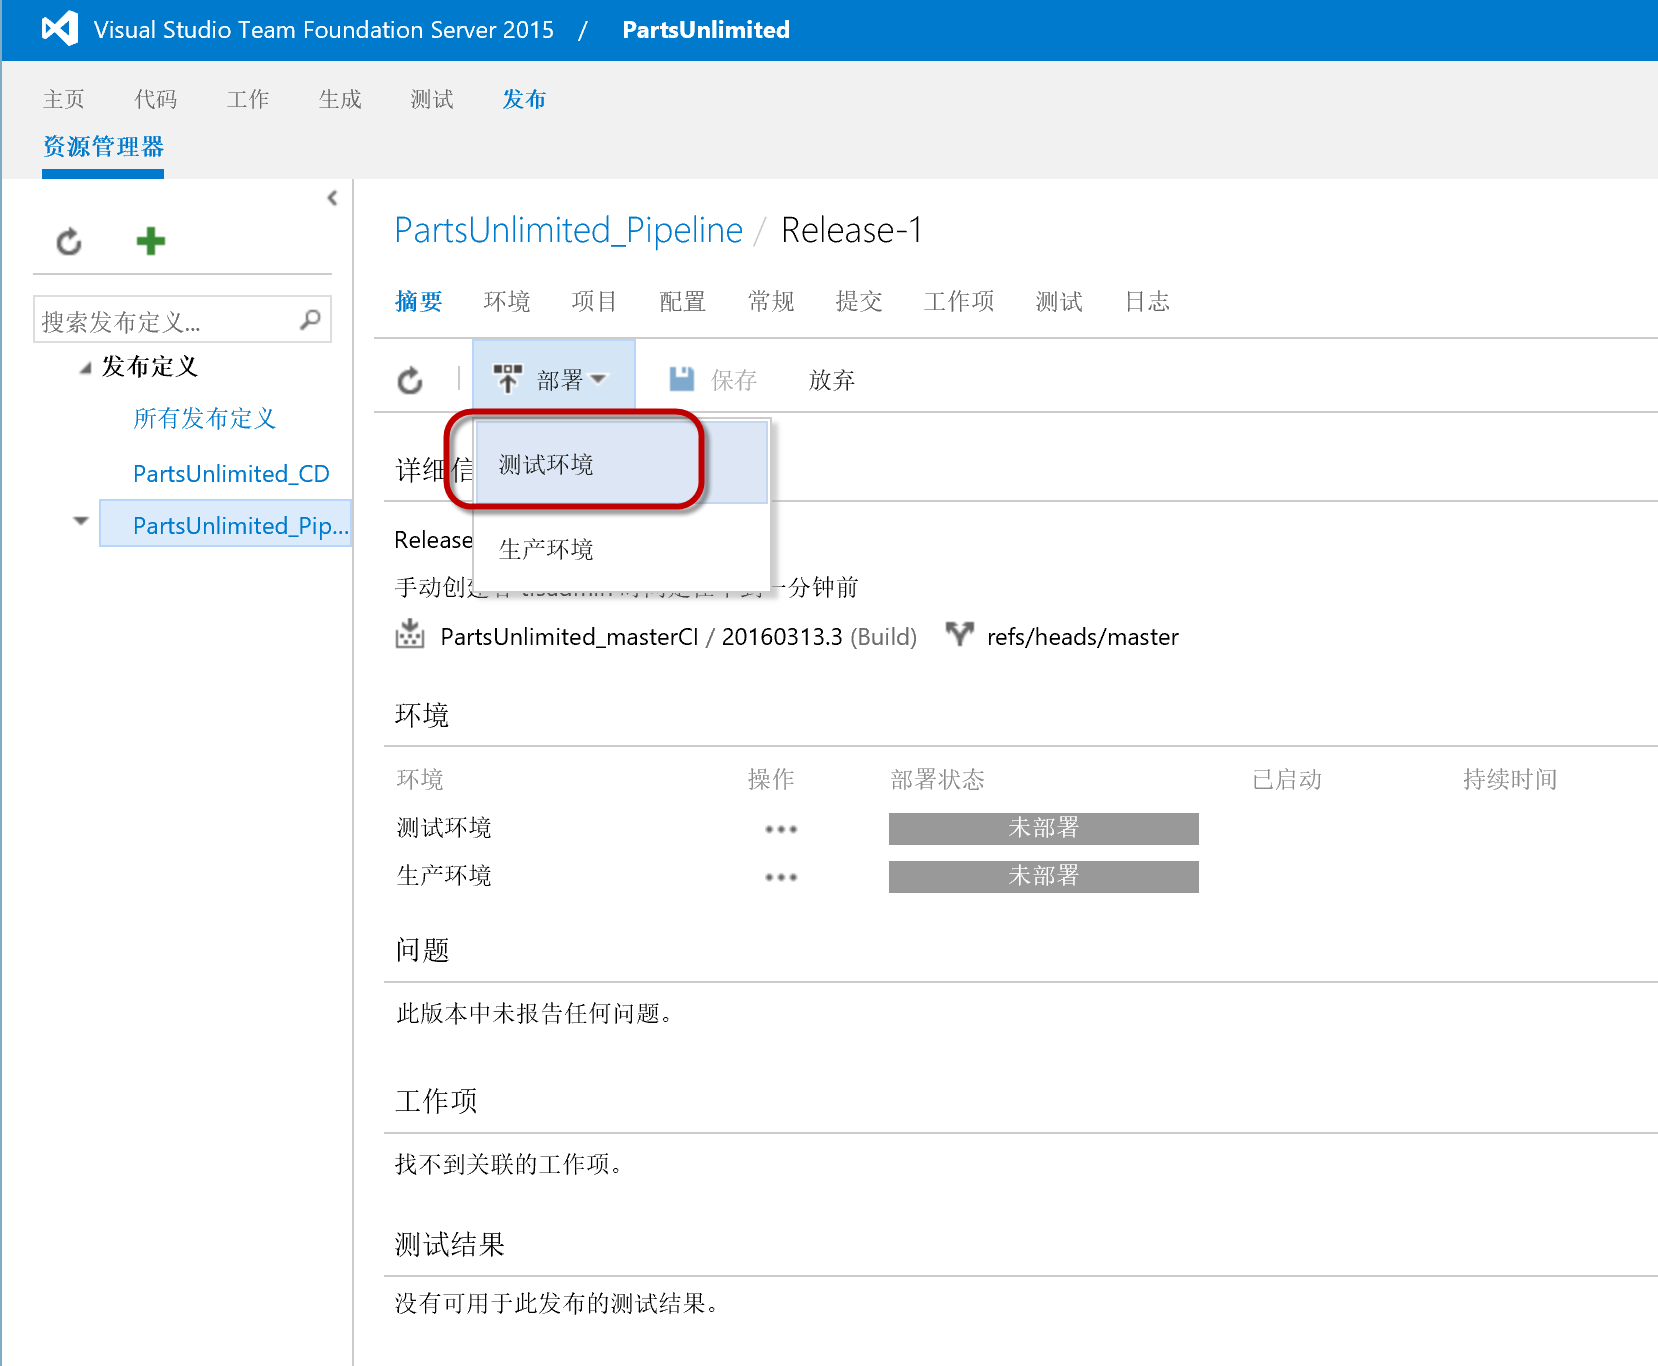Open actions ellipsis for 生产环境 row

pos(781,877)
